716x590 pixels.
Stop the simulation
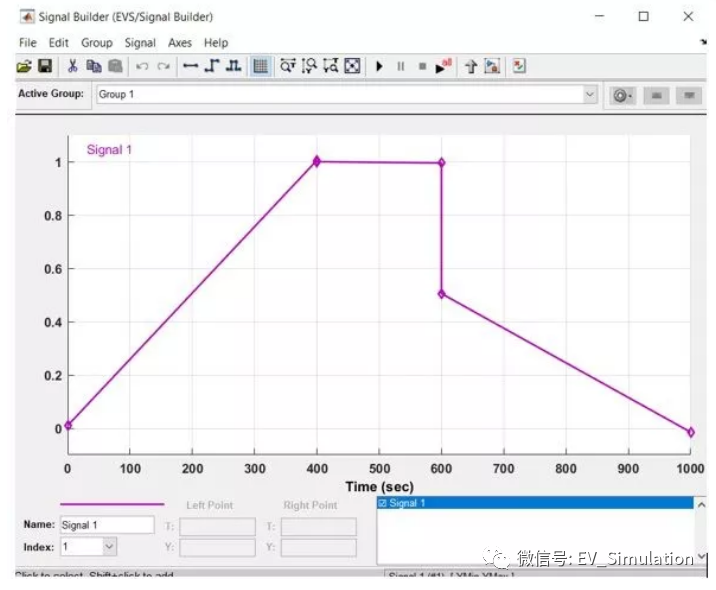pos(422,67)
